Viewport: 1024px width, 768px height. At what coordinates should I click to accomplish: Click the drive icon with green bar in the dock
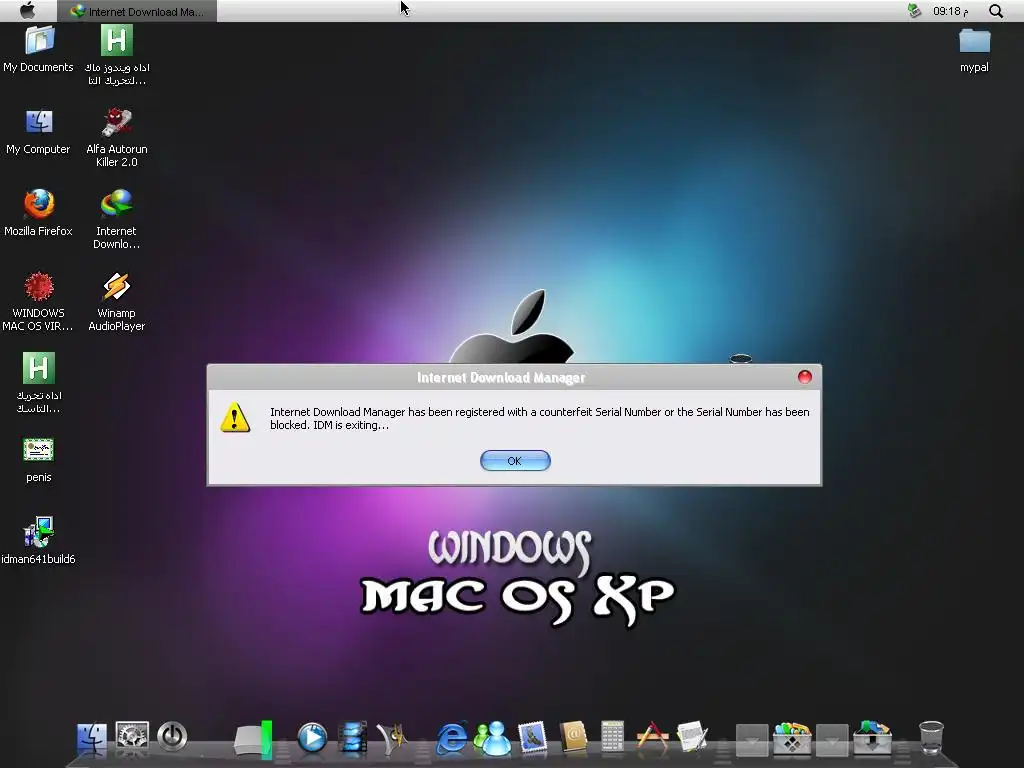[254, 739]
